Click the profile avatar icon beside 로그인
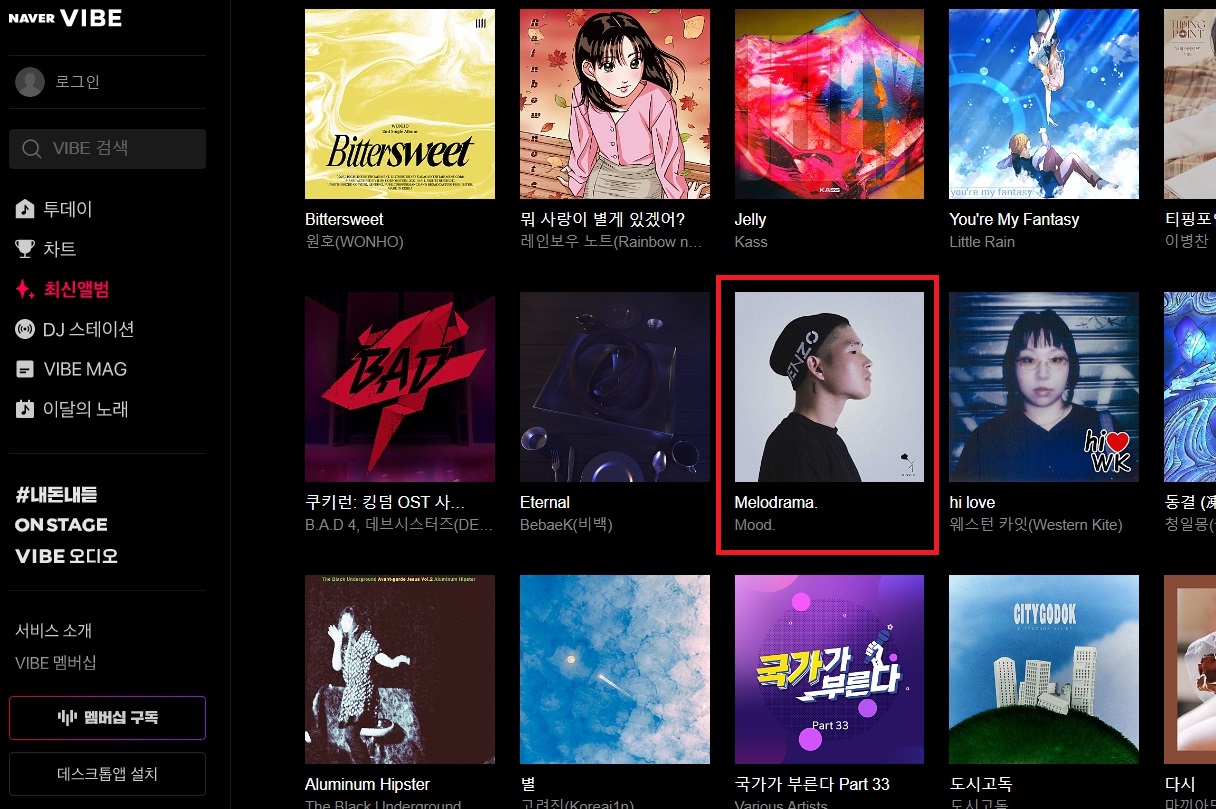1216x809 pixels. click(30, 82)
